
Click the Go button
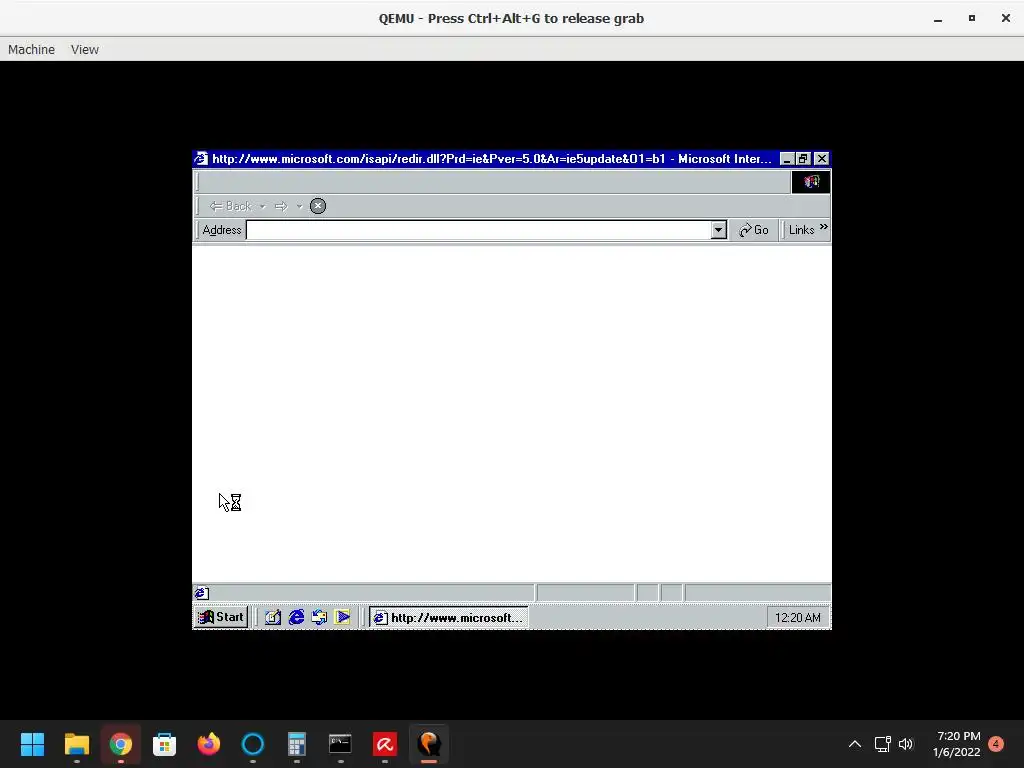(x=754, y=230)
